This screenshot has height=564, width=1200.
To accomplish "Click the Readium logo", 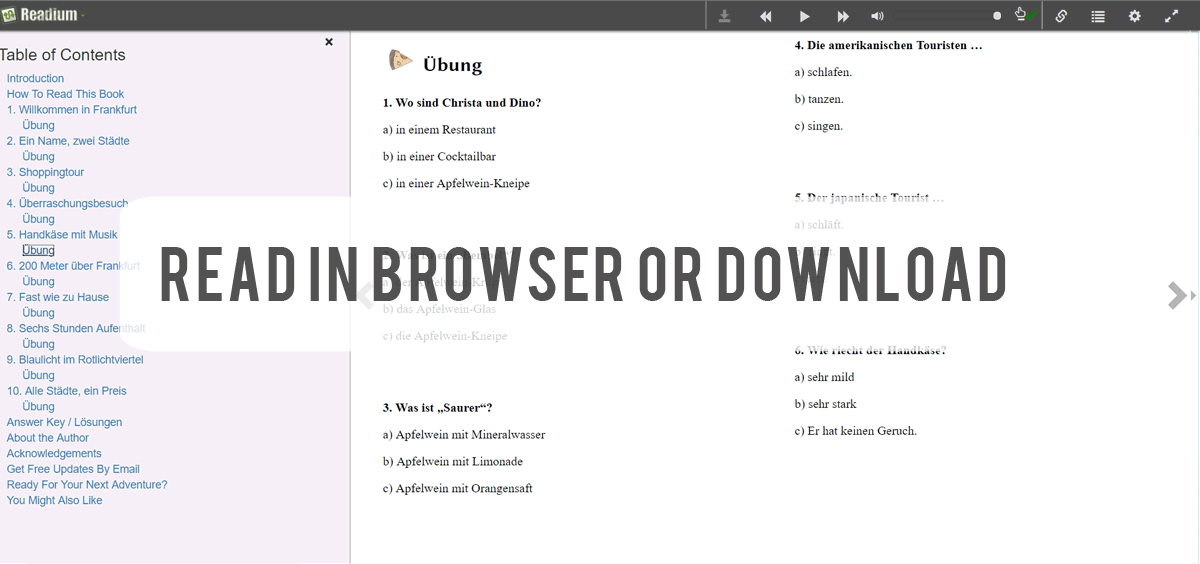I will (x=42, y=15).
